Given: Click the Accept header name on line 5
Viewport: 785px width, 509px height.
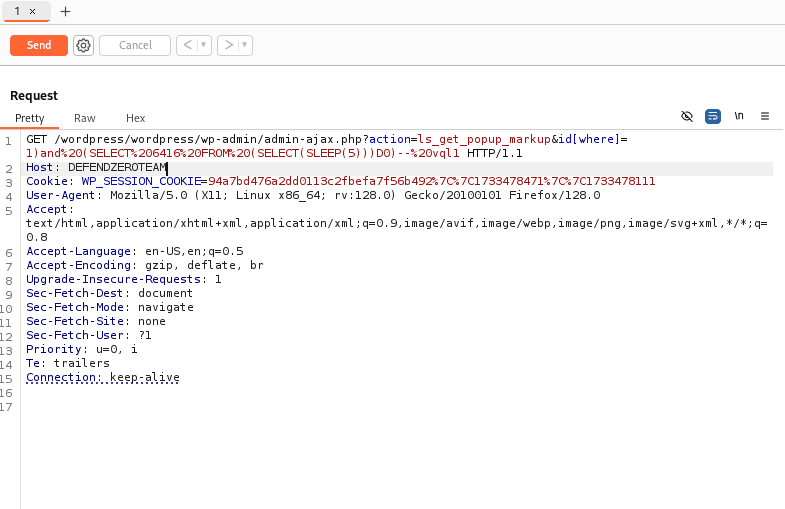Looking at the screenshot, I should click(47, 209).
